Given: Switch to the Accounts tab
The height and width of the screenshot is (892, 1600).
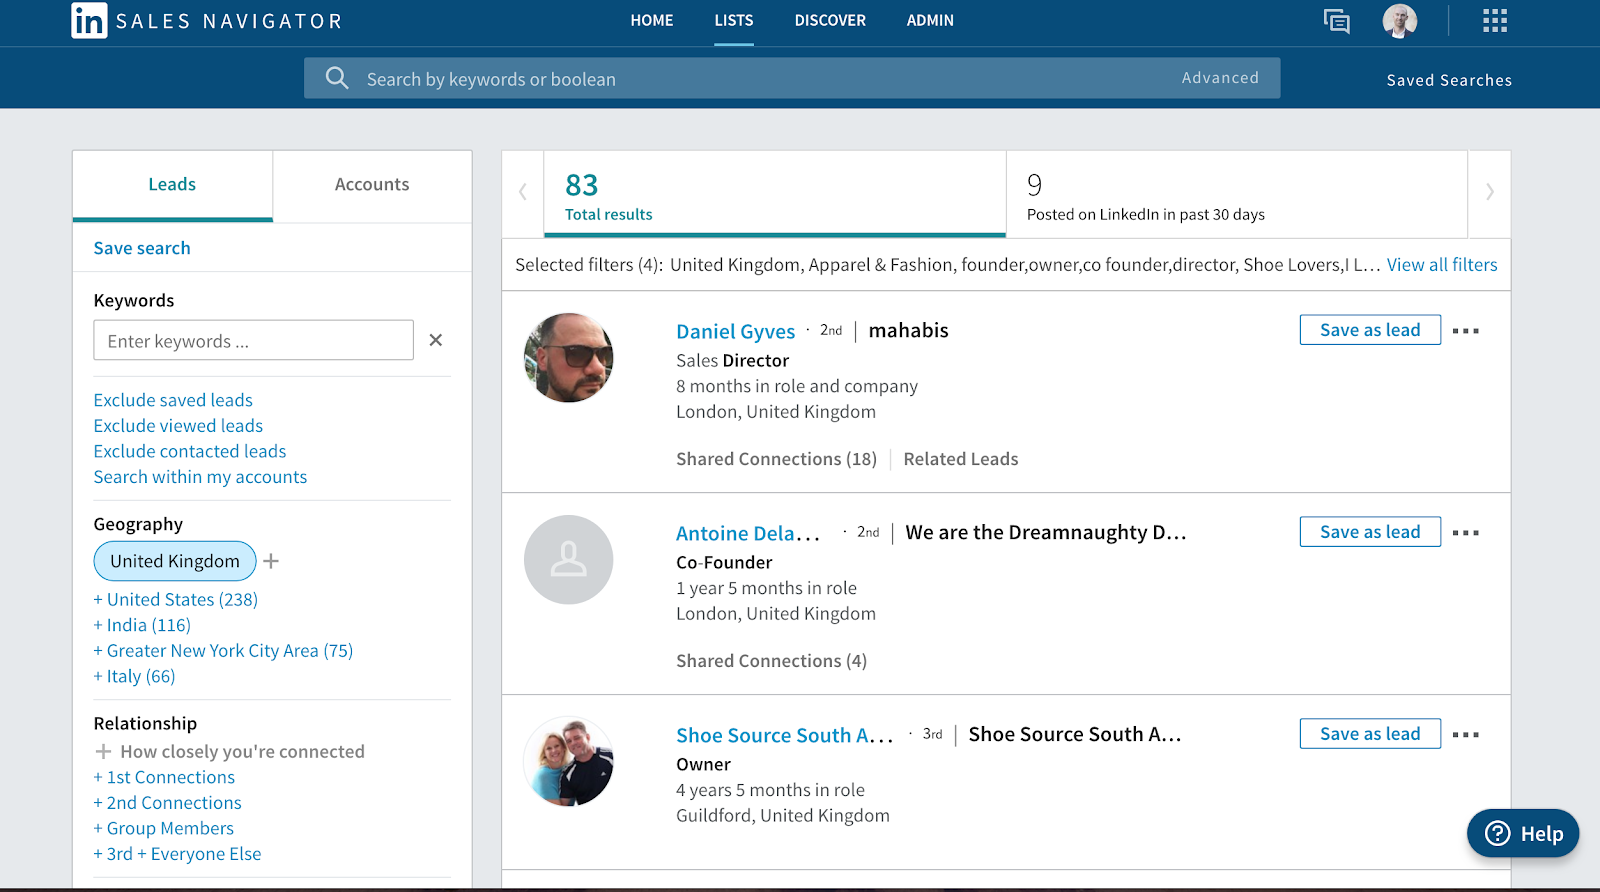Looking at the screenshot, I should click(372, 185).
